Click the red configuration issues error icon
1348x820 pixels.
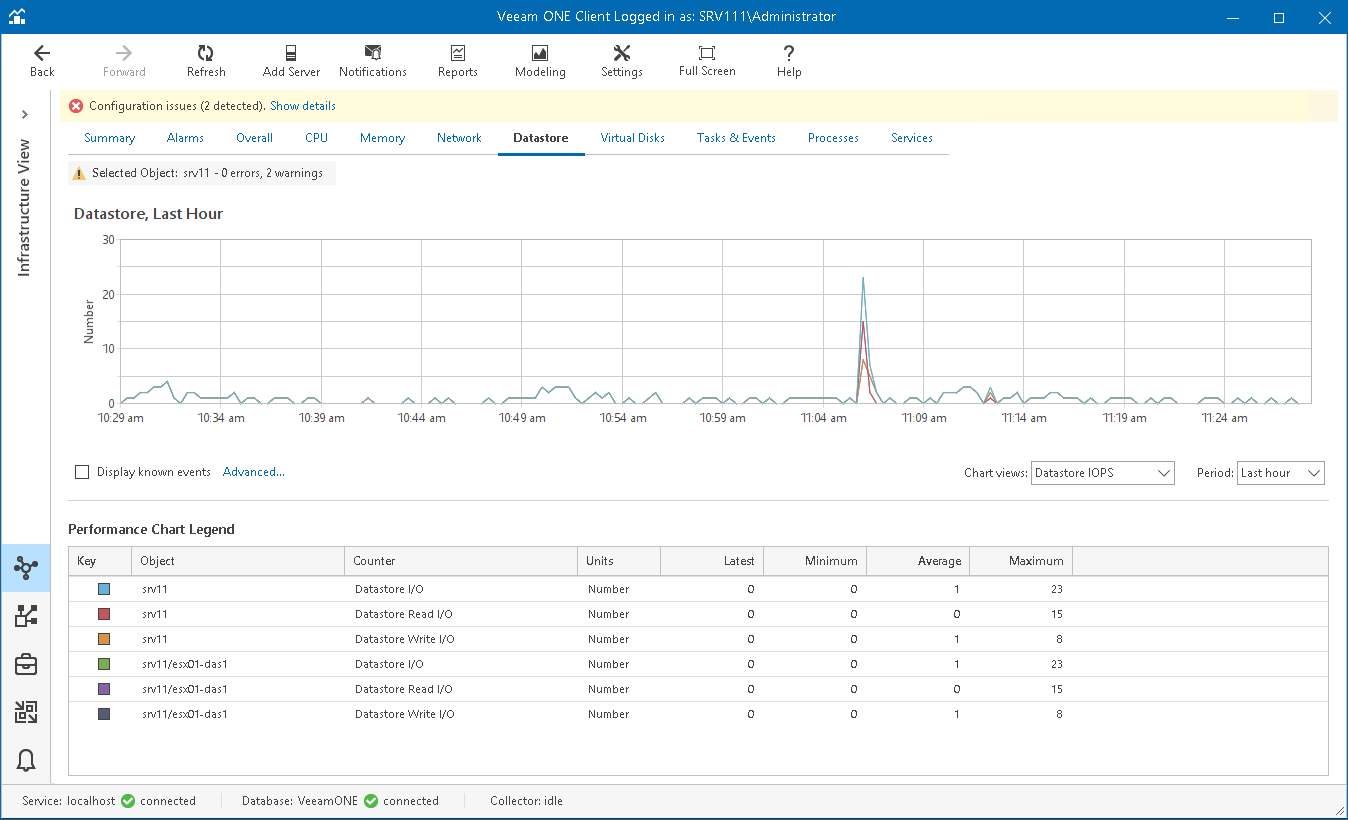[76, 106]
